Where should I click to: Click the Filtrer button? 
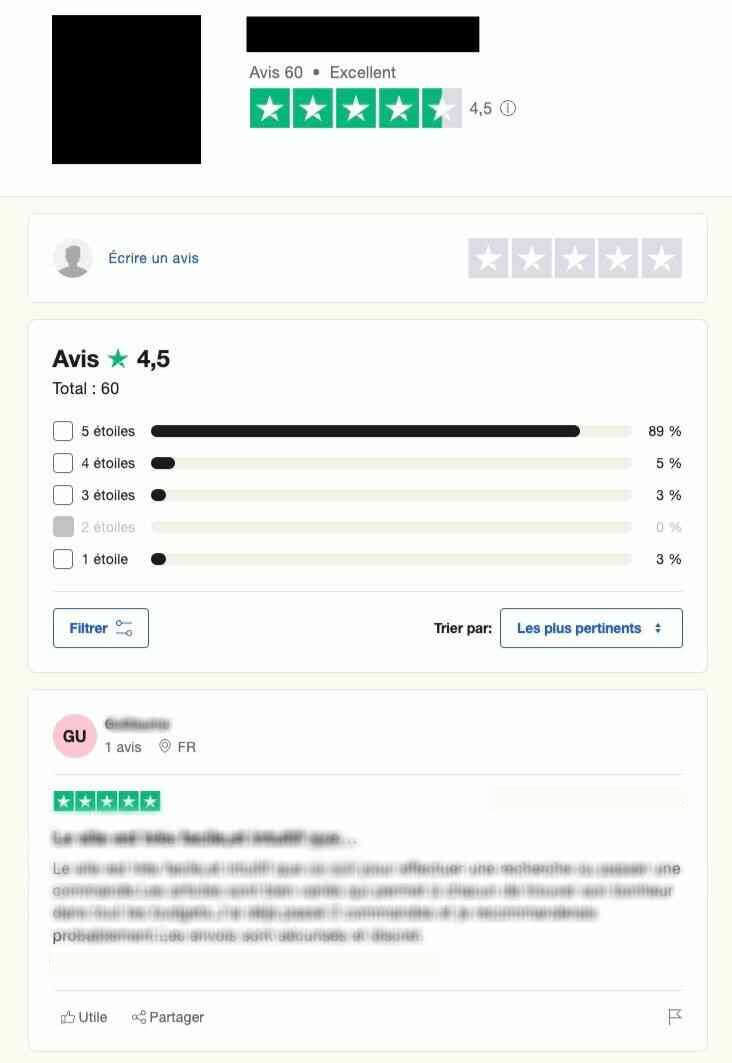point(101,628)
